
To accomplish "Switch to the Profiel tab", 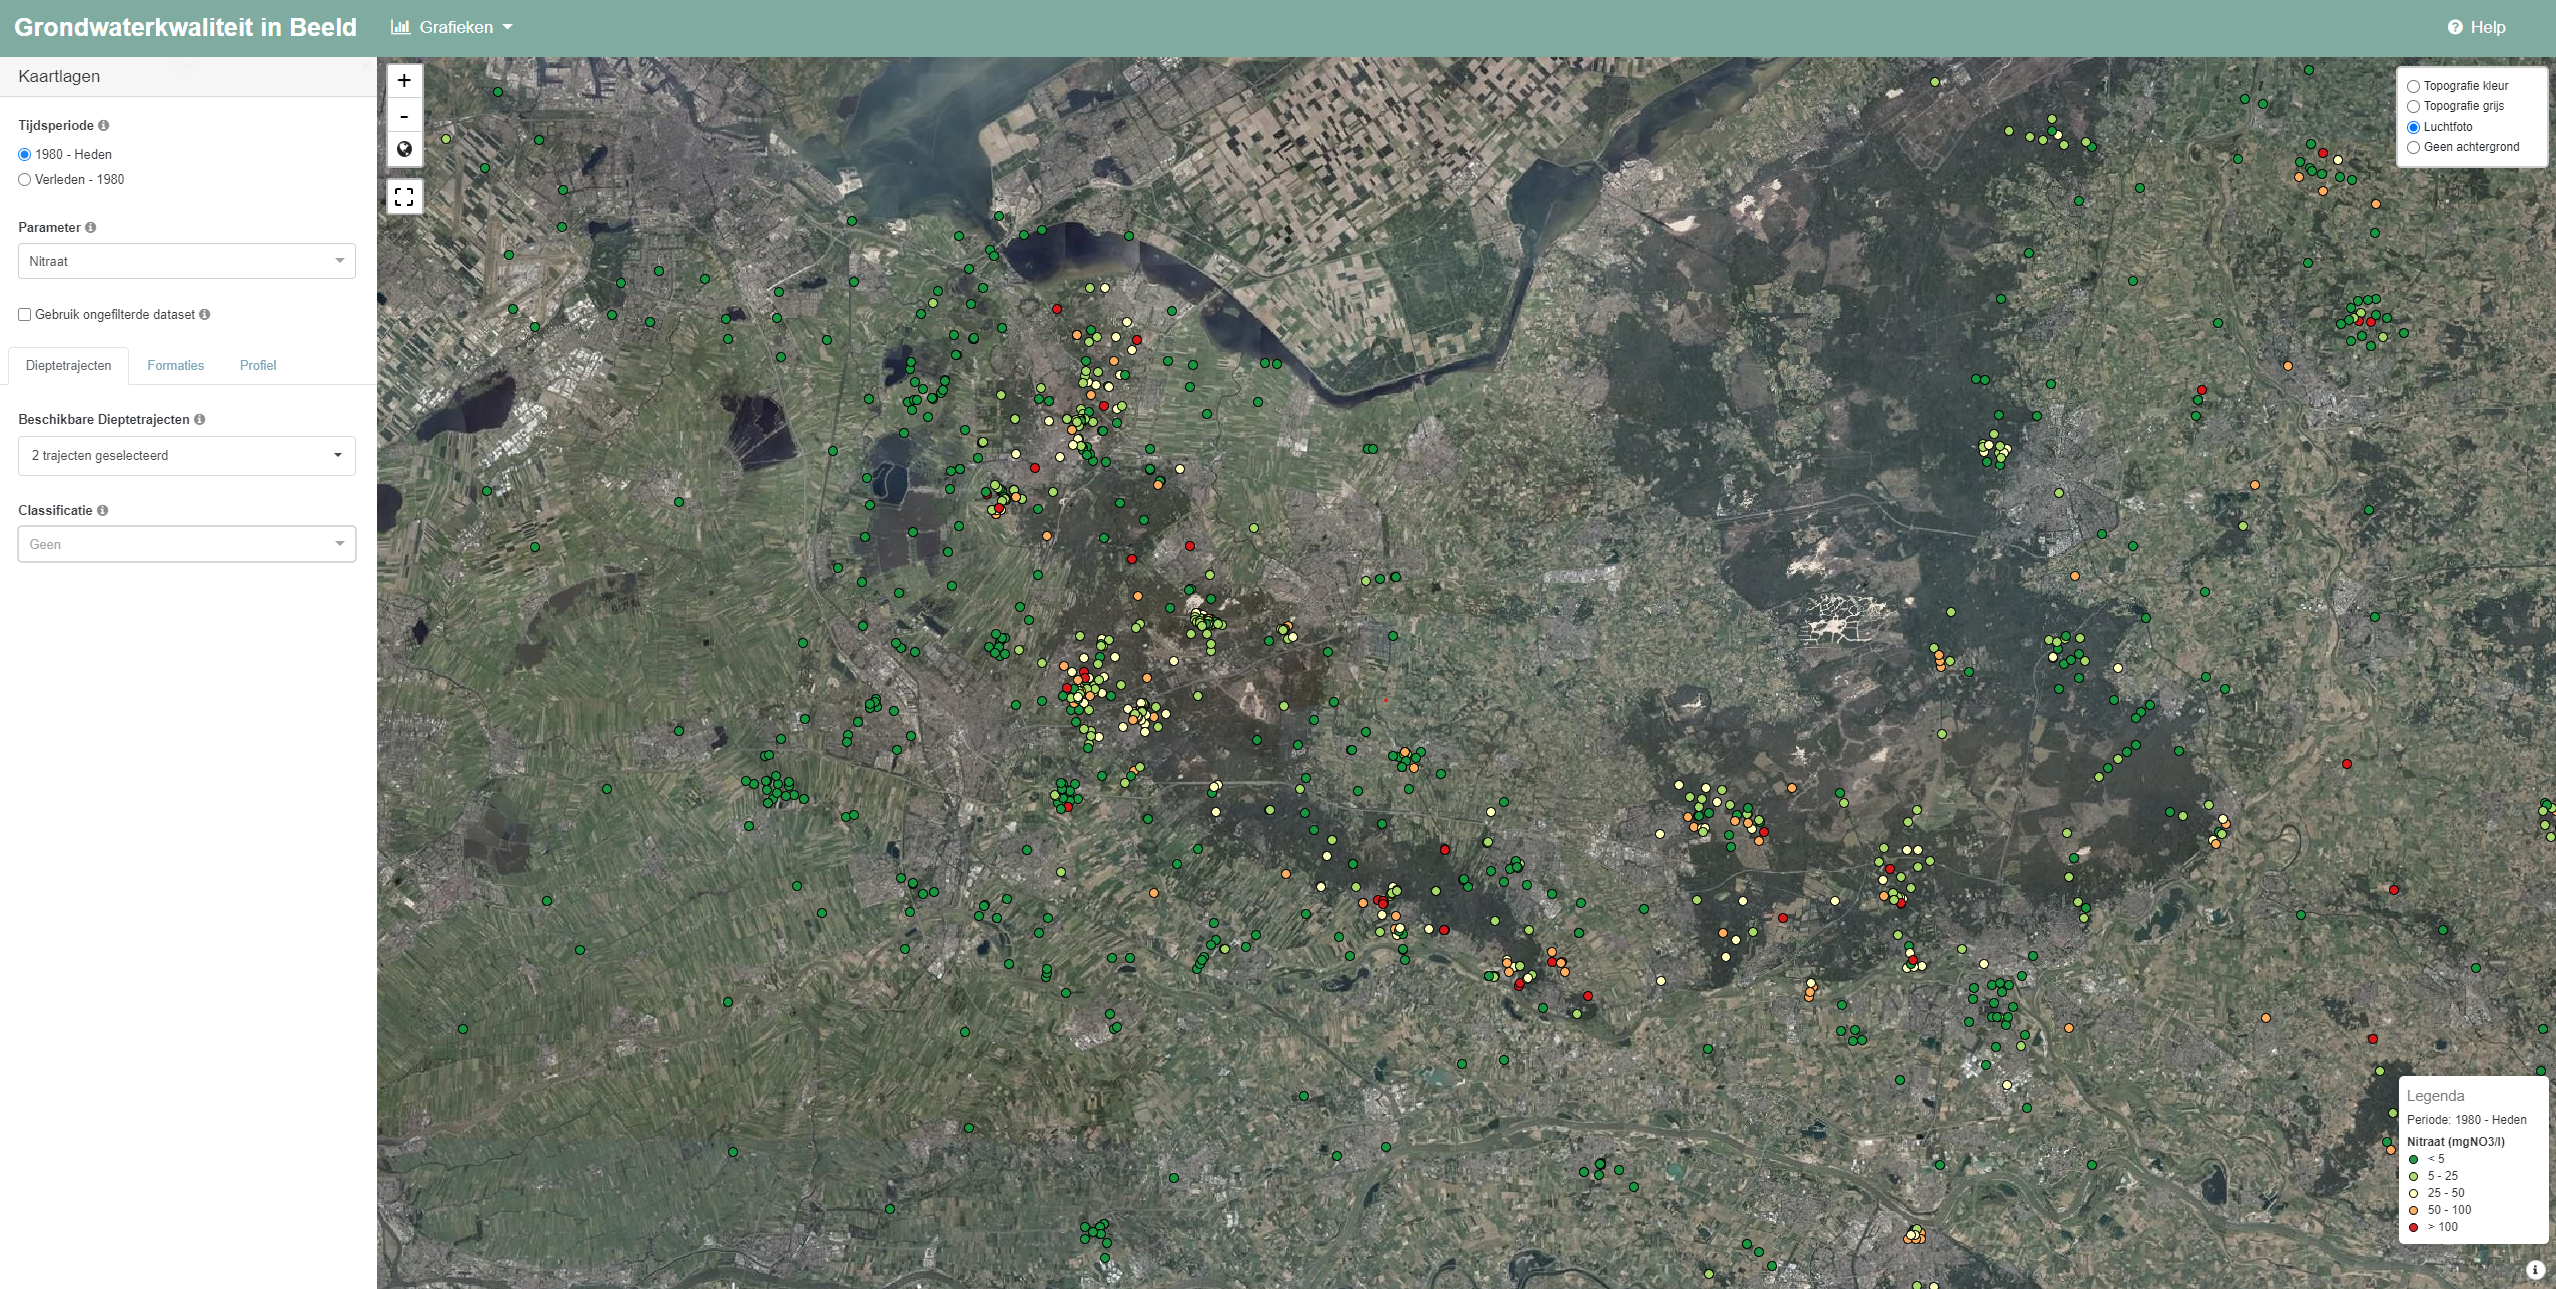I will pos(258,366).
